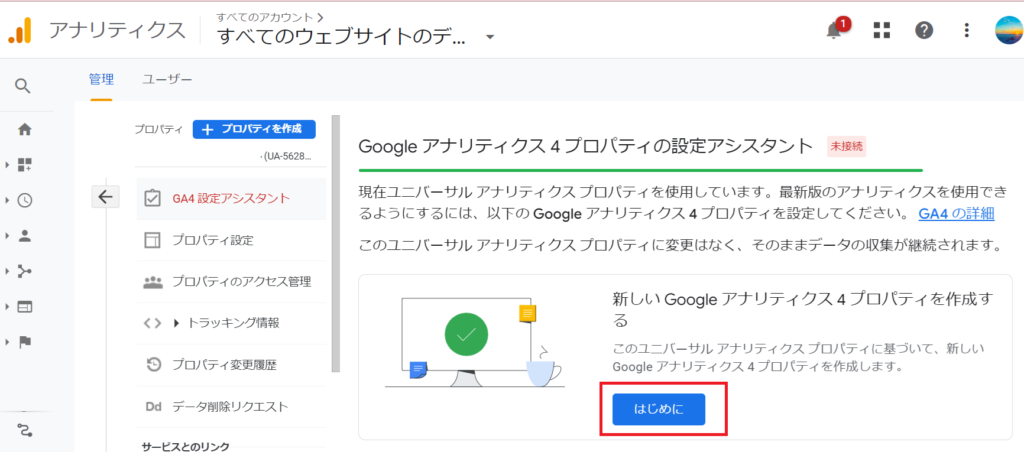Click the help question mark icon
This screenshot has width=1024, height=452.
coord(924,30)
